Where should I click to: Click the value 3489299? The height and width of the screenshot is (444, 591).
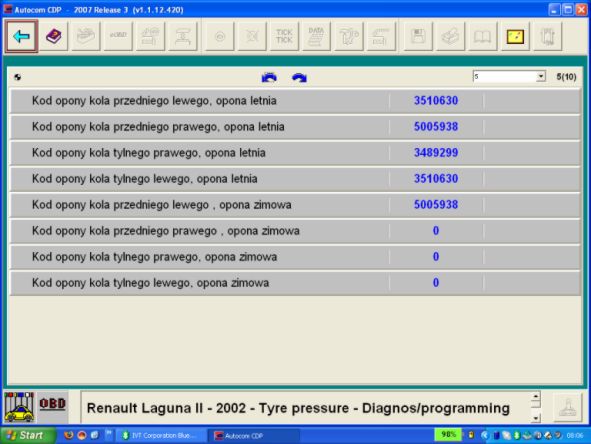coord(436,153)
